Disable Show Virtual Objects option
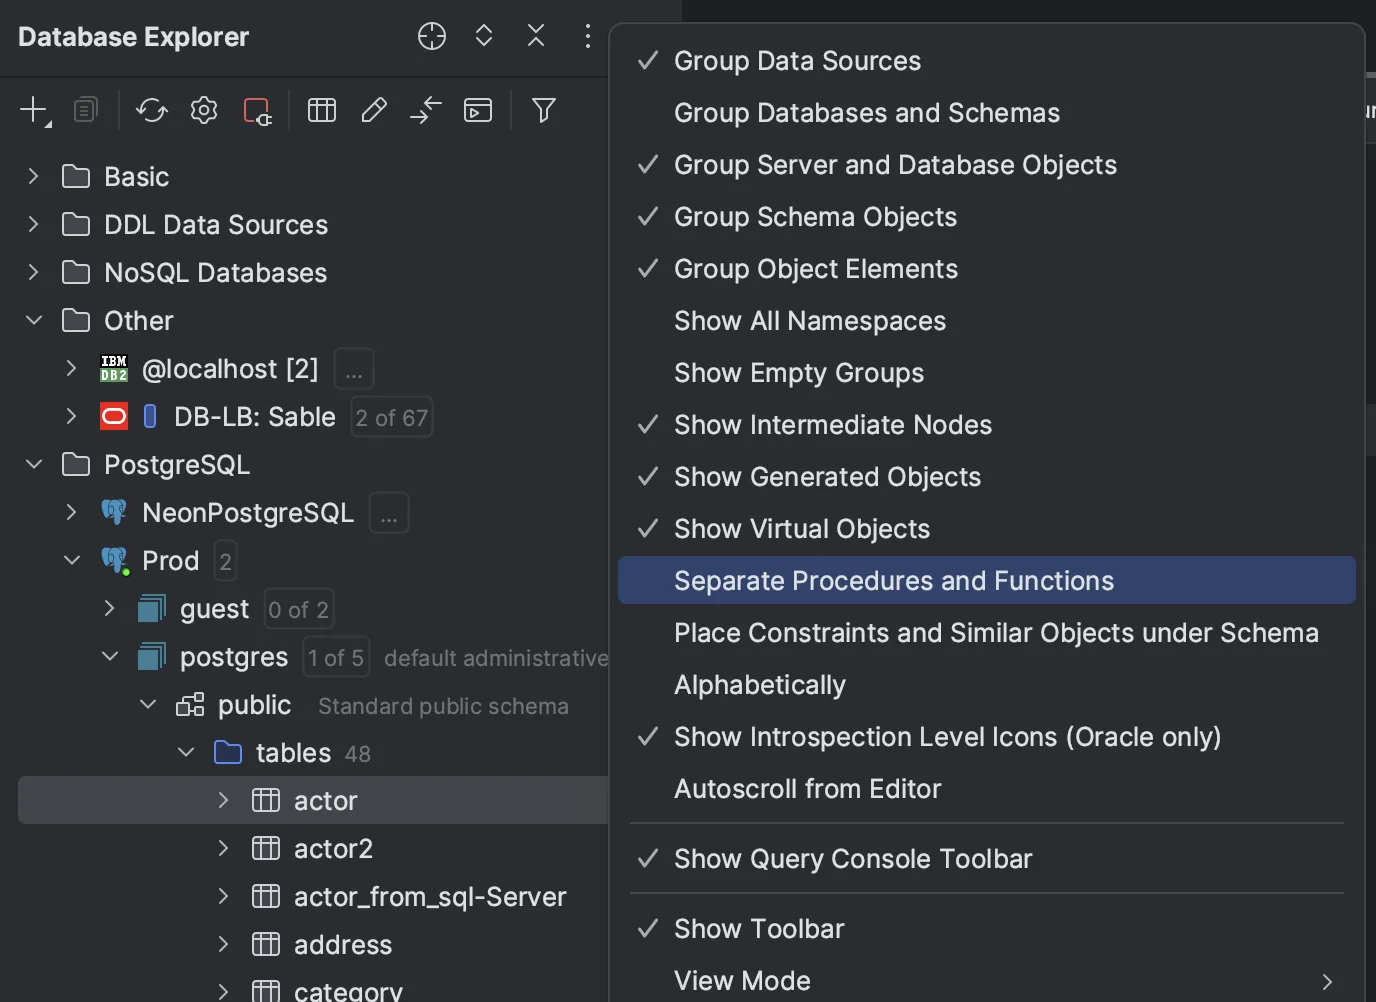This screenshot has height=1002, width=1376. tap(801, 529)
